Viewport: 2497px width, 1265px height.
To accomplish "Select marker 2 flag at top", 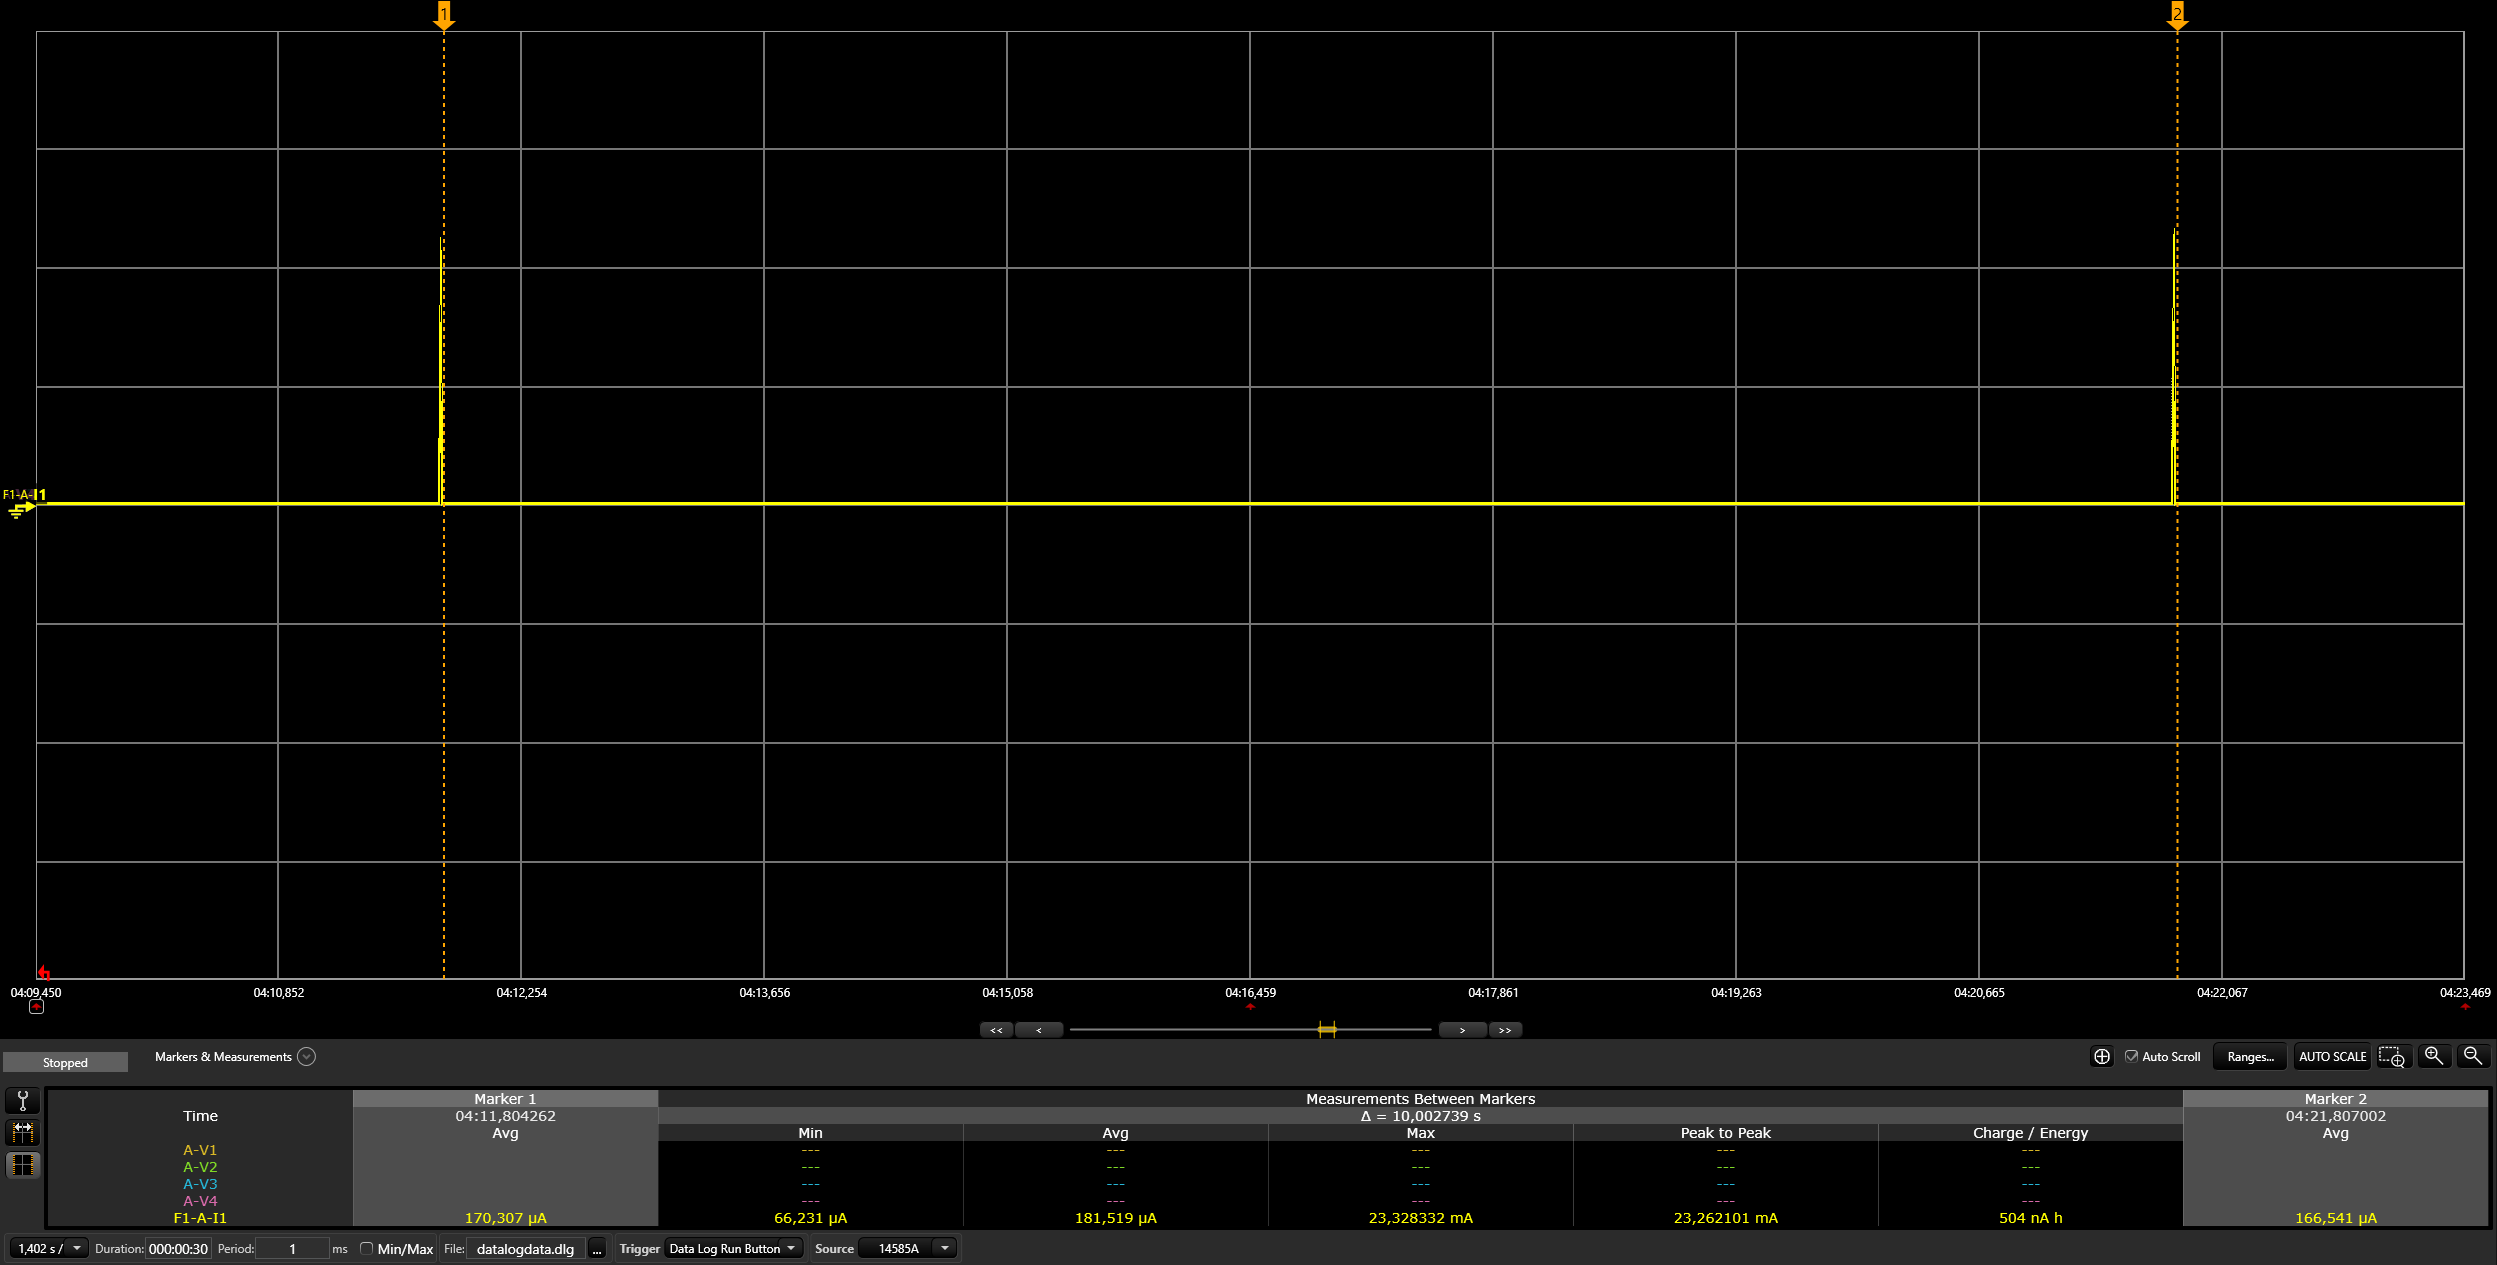I will point(2177,15).
